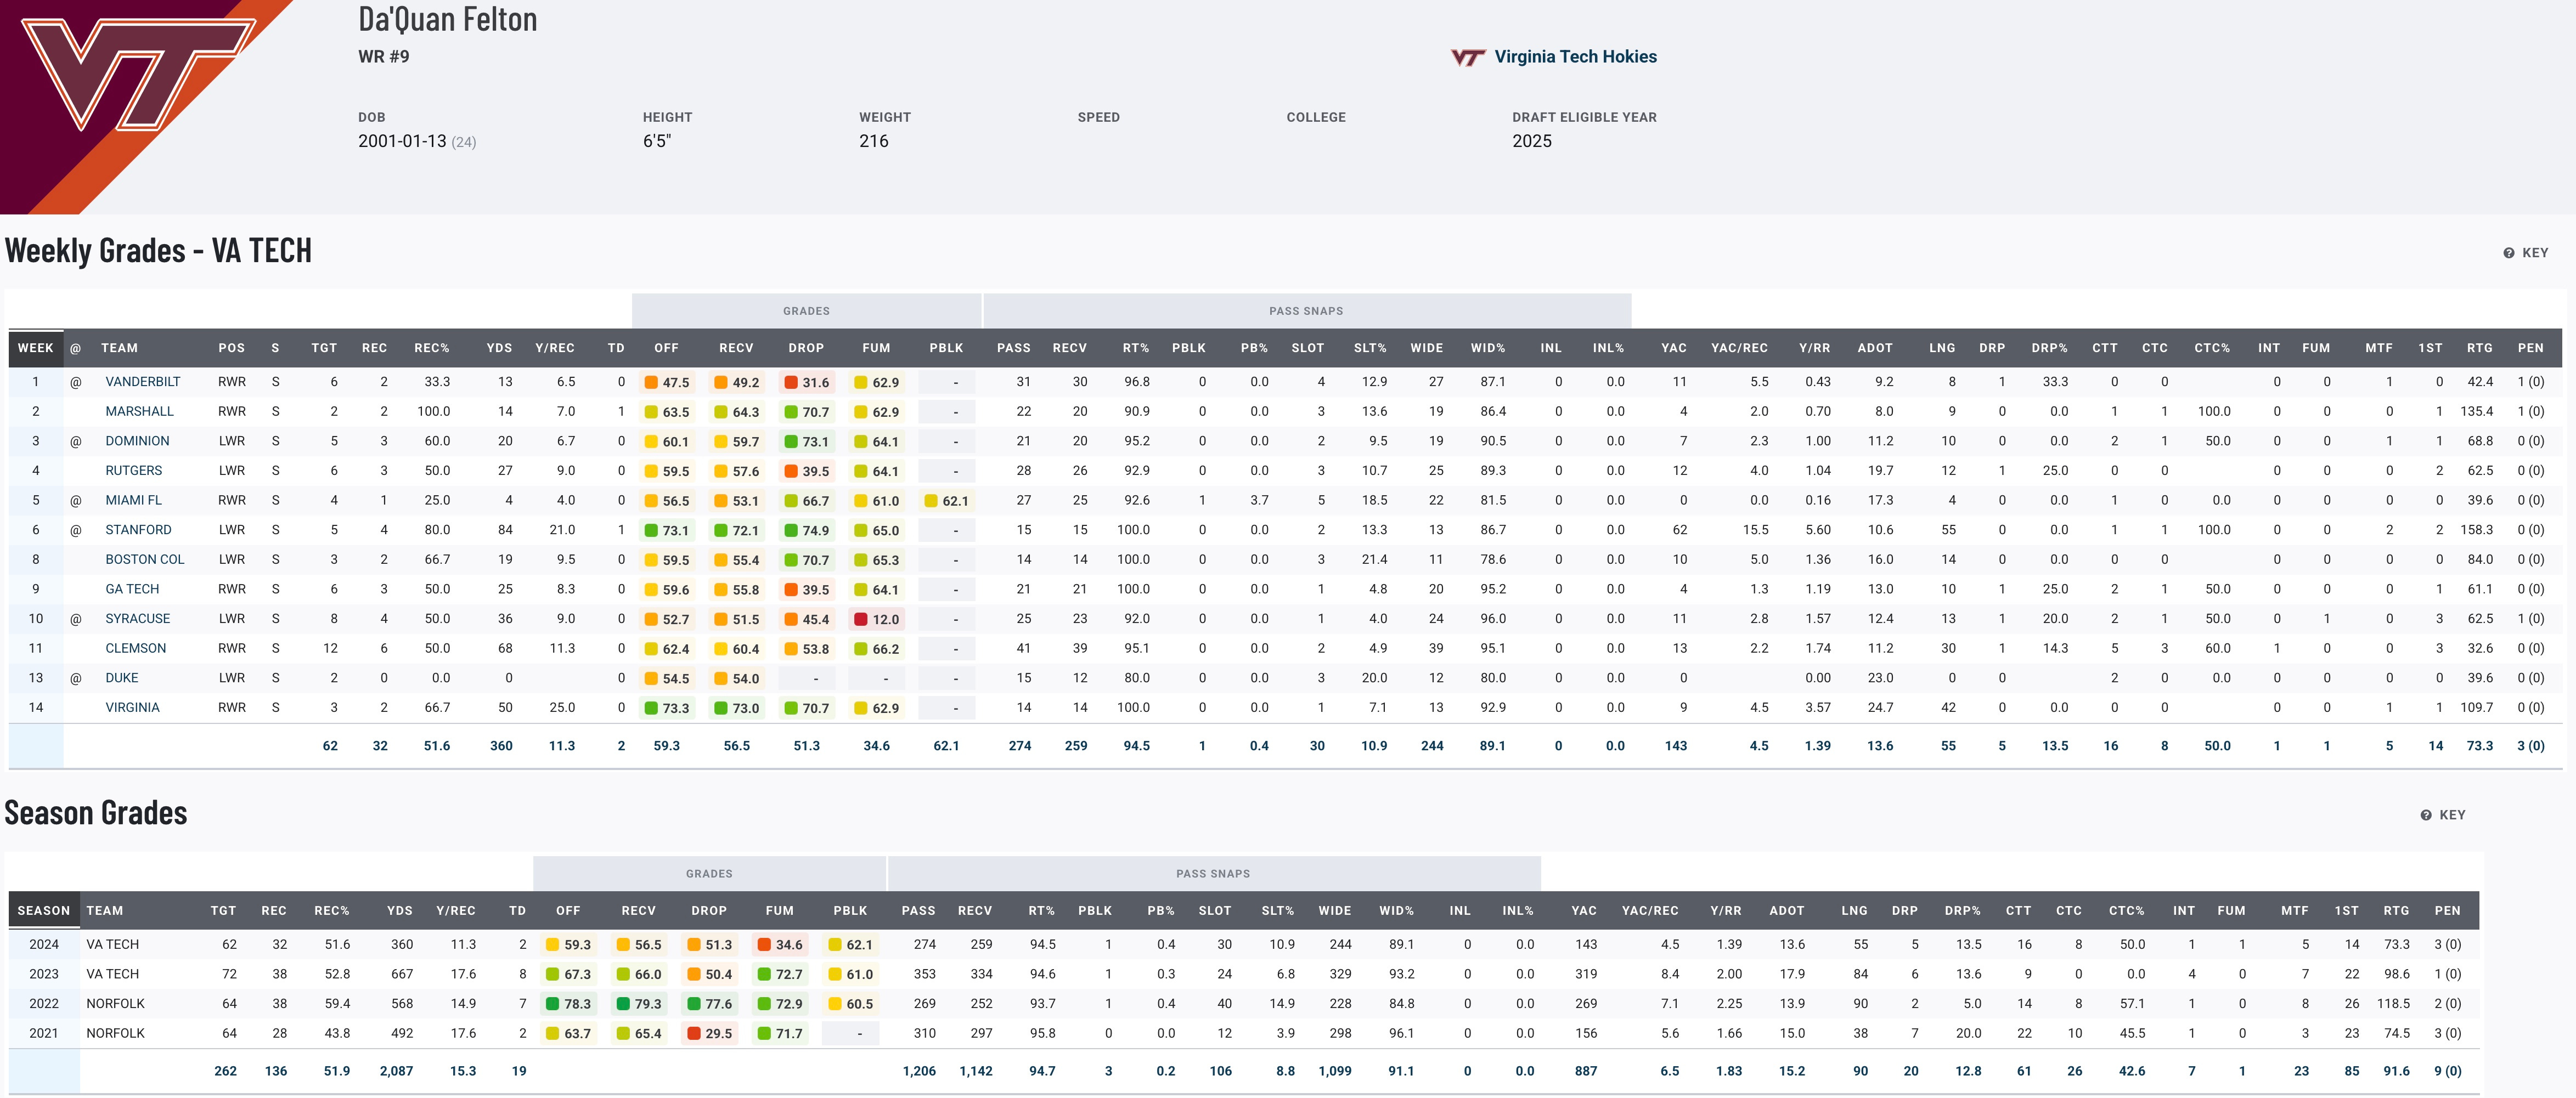Click the weekly GRADES group header
The width and height of the screenshot is (2576, 1098).
[x=806, y=311]
